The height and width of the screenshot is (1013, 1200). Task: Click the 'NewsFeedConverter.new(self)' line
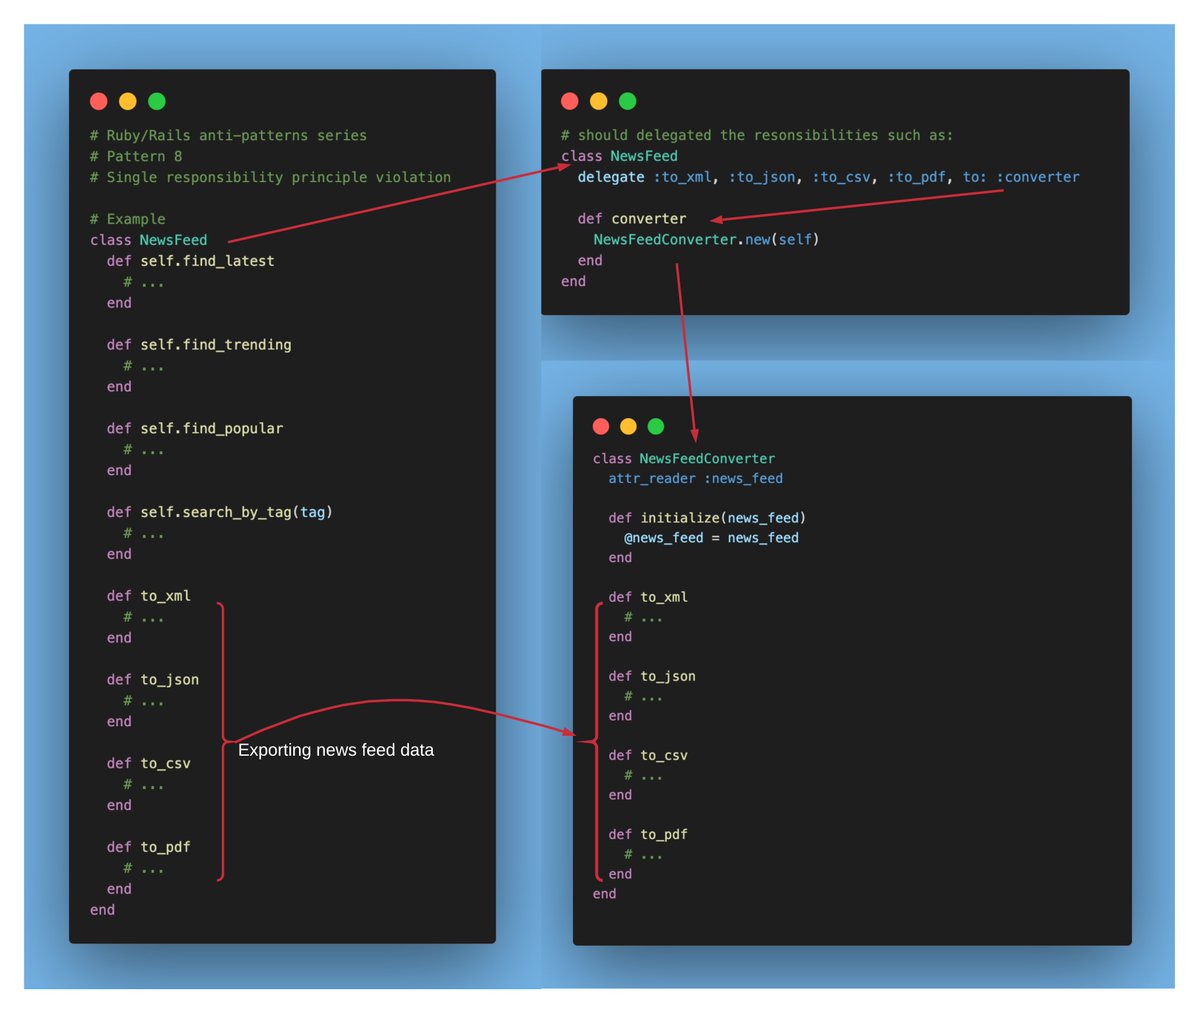(x=706, y=240)
